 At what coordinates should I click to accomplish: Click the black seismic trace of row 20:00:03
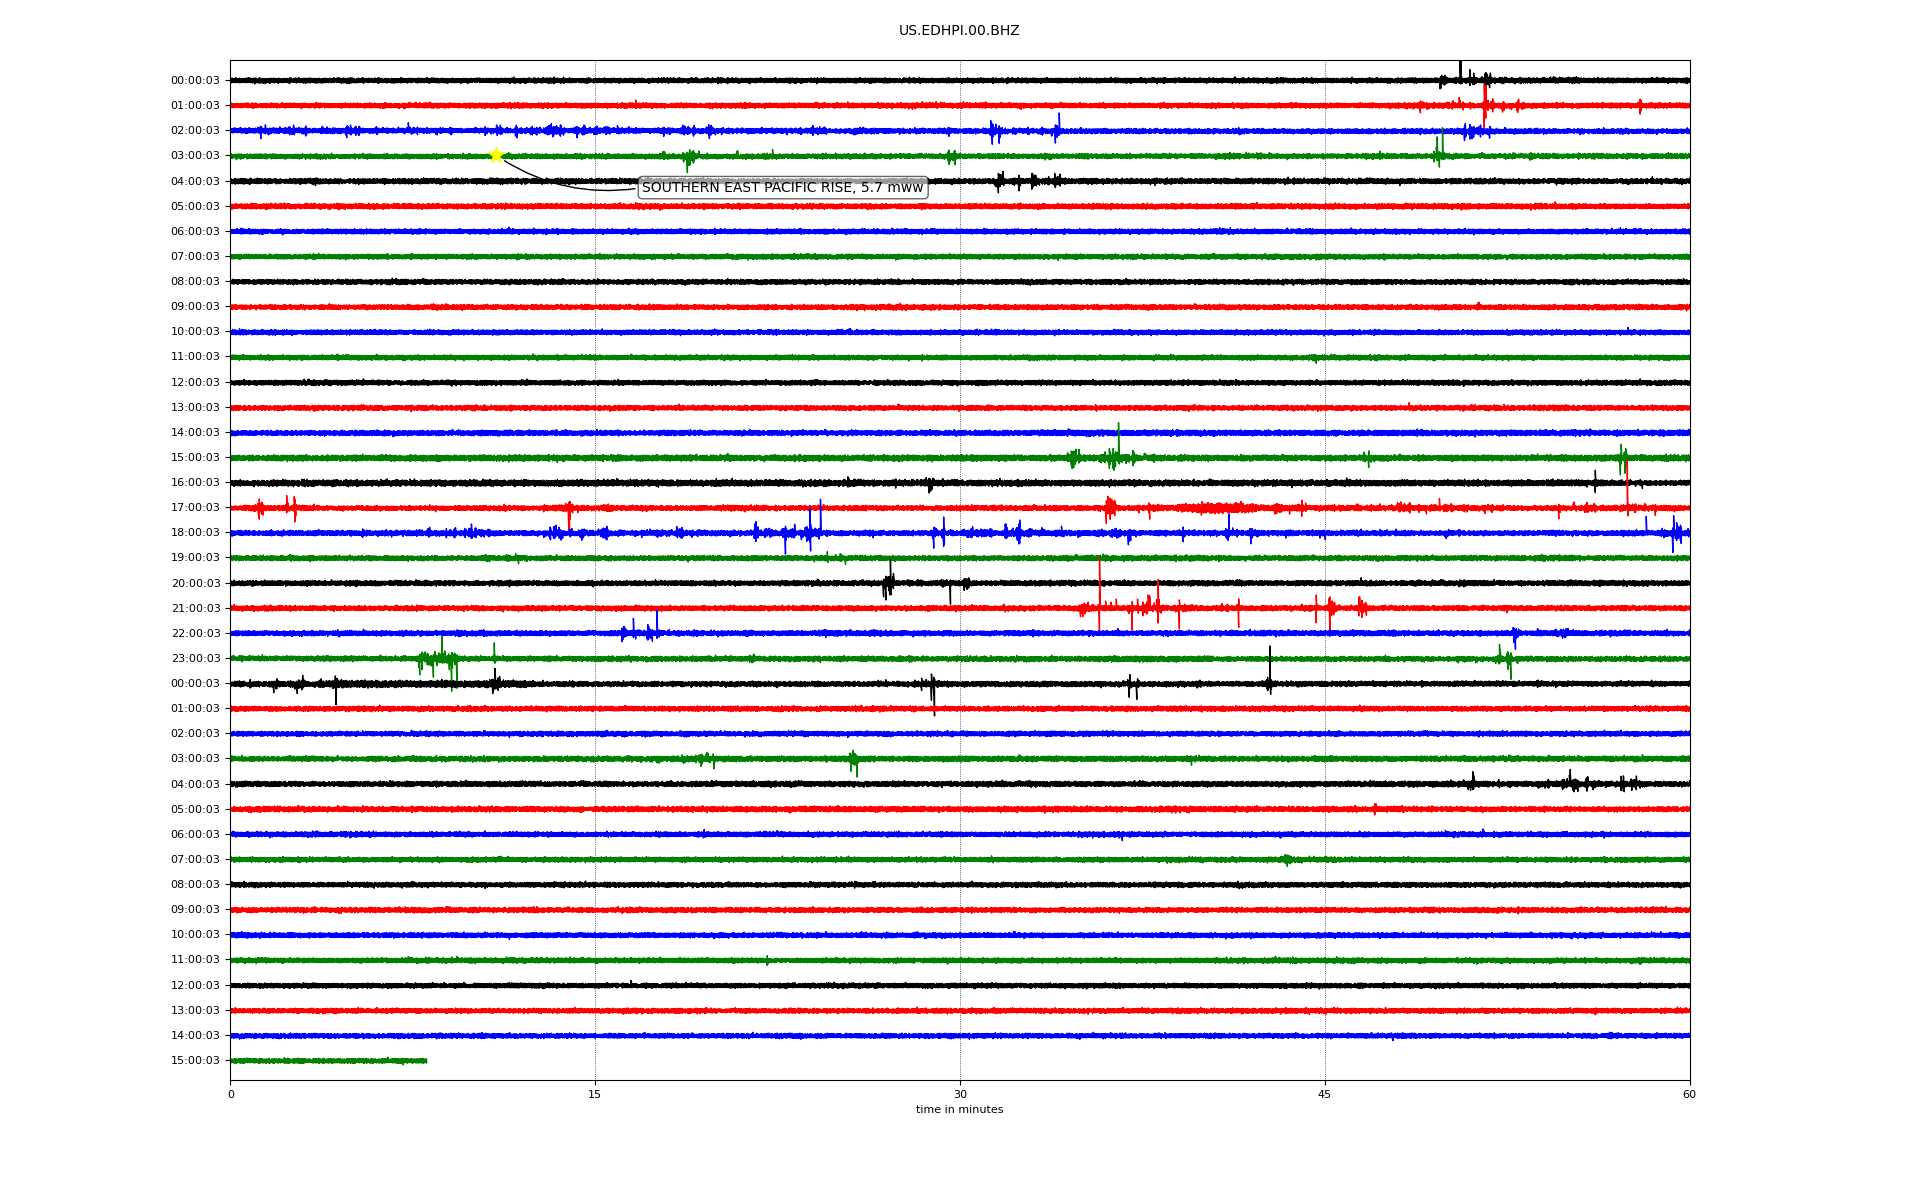coord(960,583)
